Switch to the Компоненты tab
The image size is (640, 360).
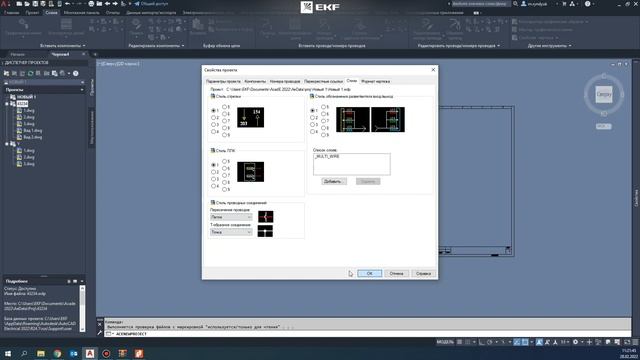click(255, 81)
